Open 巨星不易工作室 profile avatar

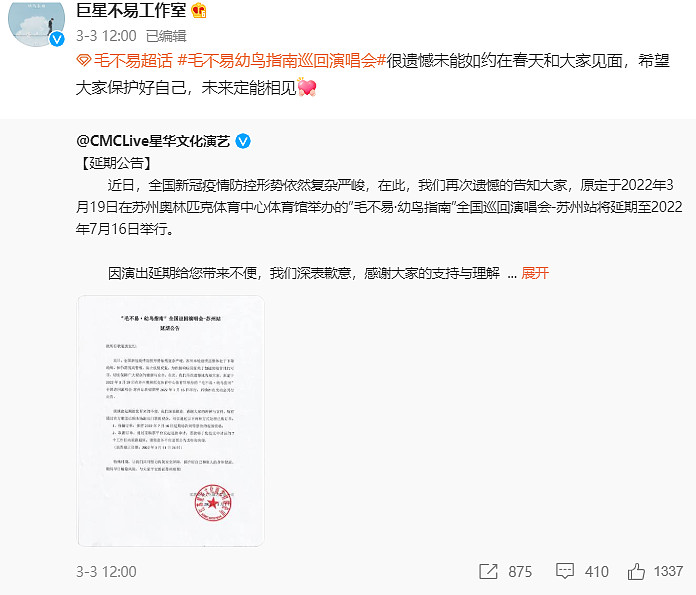tap(36, 22)
